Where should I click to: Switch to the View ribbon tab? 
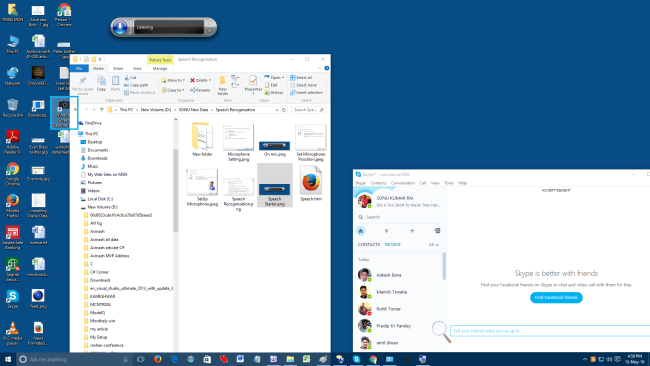click(x=137, y=68)
